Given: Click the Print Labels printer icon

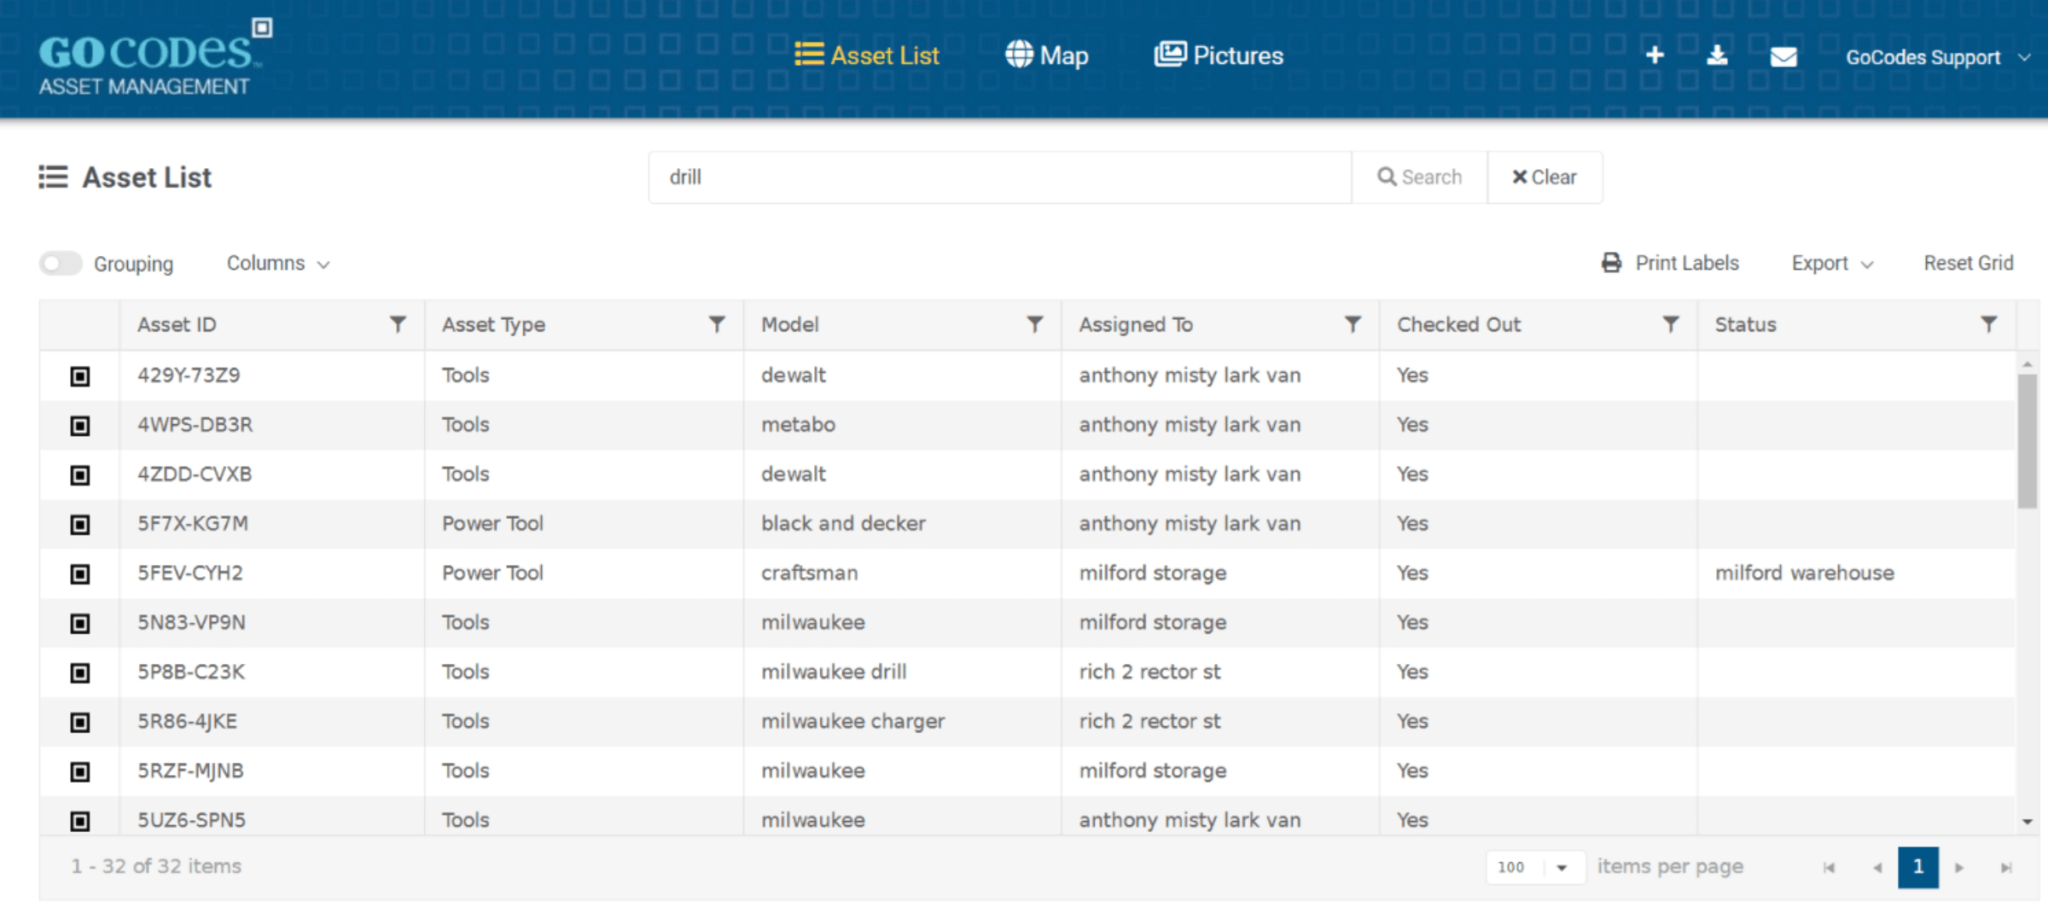Looking at the screenshot, I should [x=1610, y=262].
